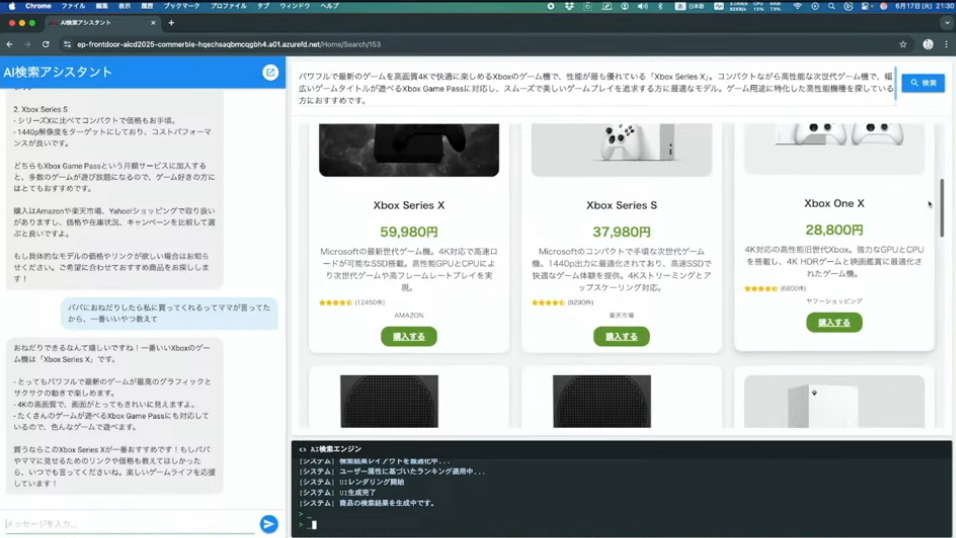Buy the Xbox Series S (購入する)
The image size is (956, 538).
[x=621, y=336]
